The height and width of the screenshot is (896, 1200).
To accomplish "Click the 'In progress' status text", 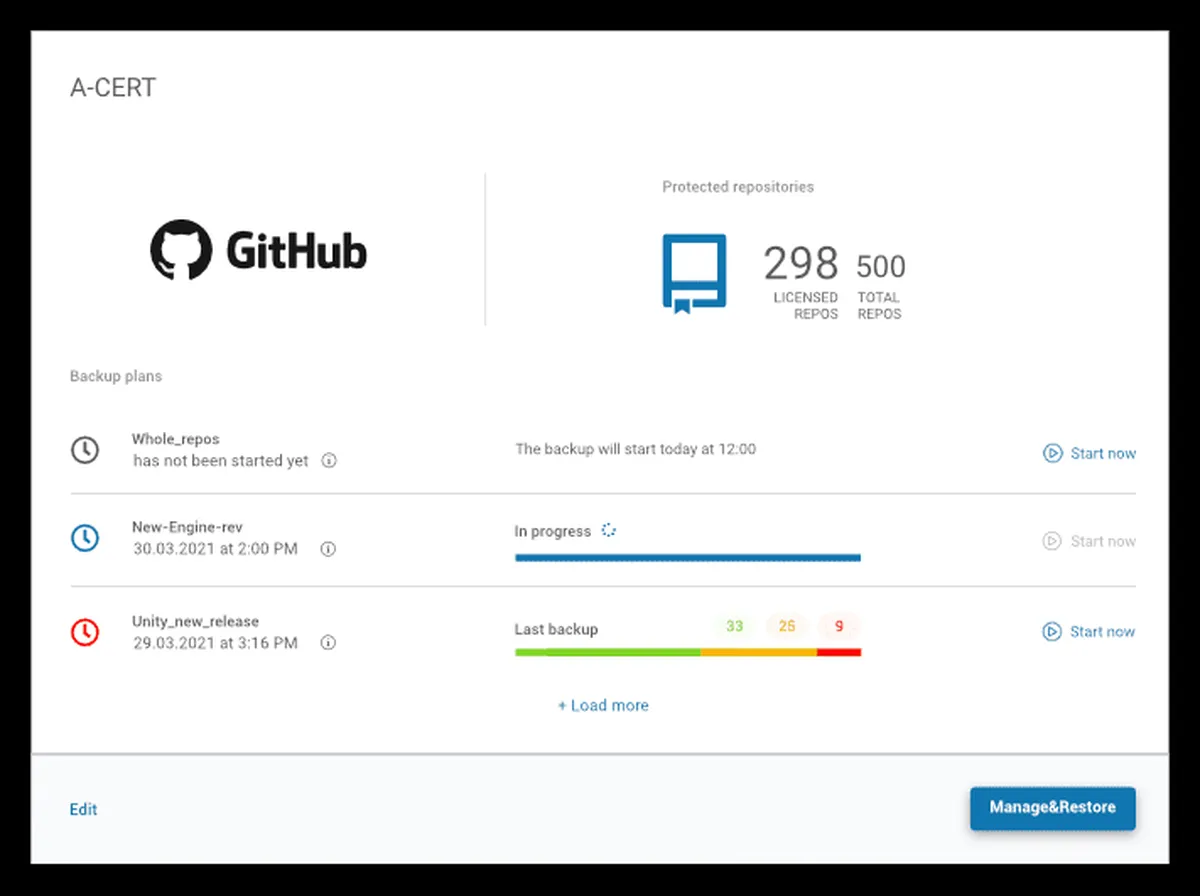I will (553, 531).
